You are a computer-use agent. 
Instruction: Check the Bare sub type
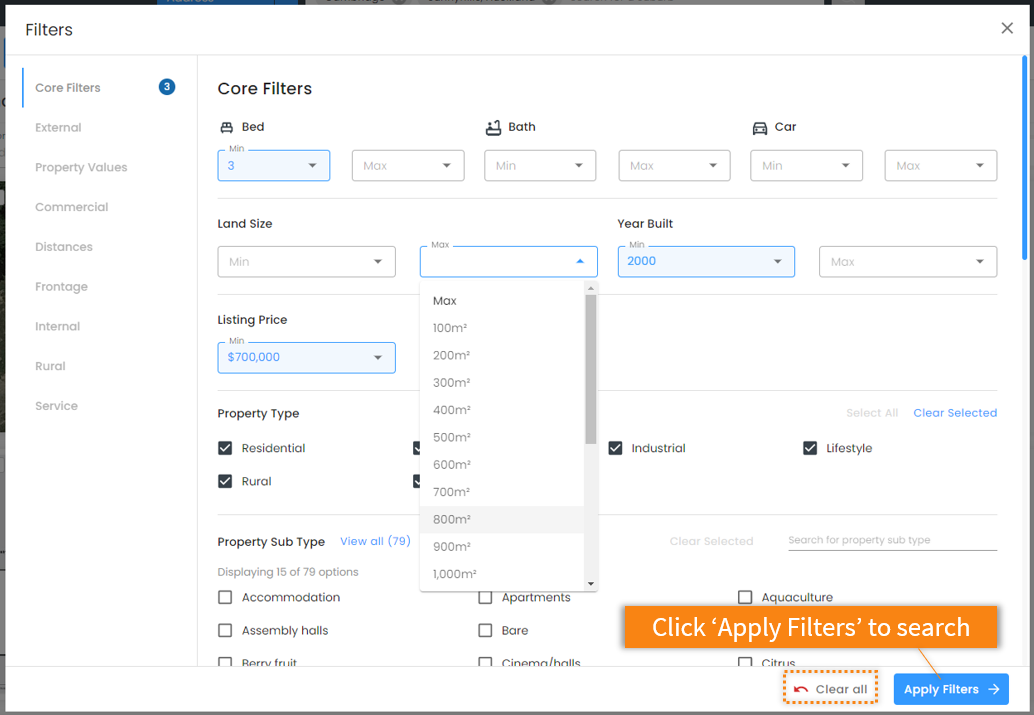click(485, 631)
